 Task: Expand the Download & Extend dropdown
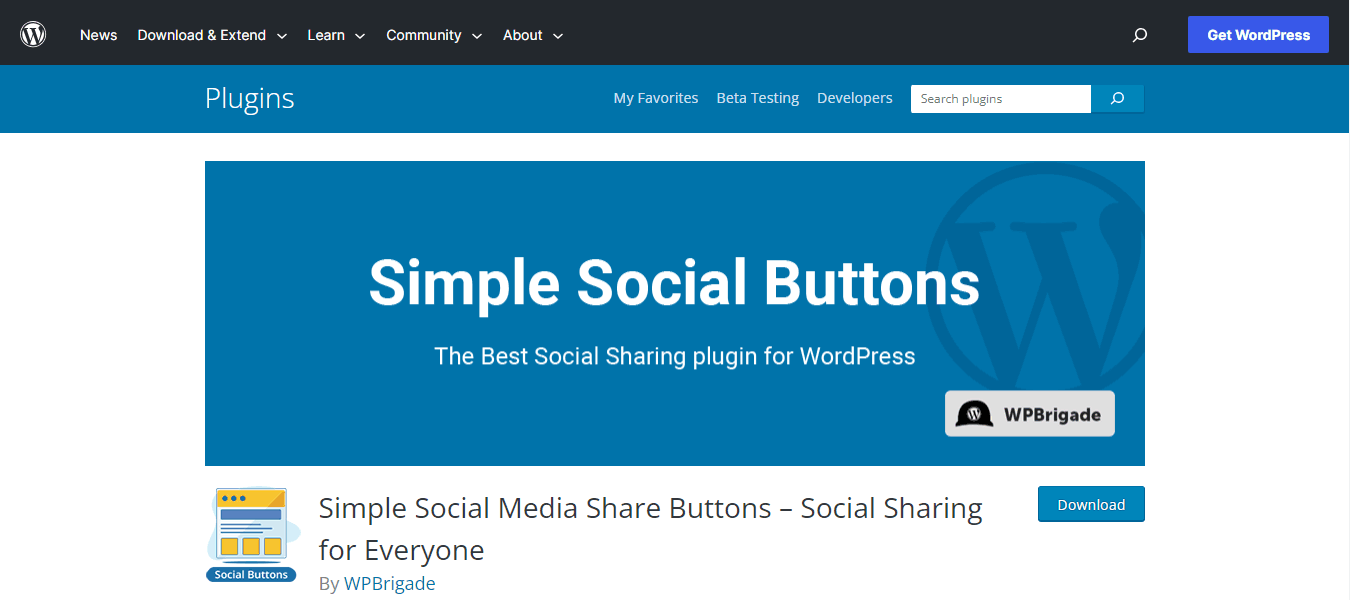point(211,34)
